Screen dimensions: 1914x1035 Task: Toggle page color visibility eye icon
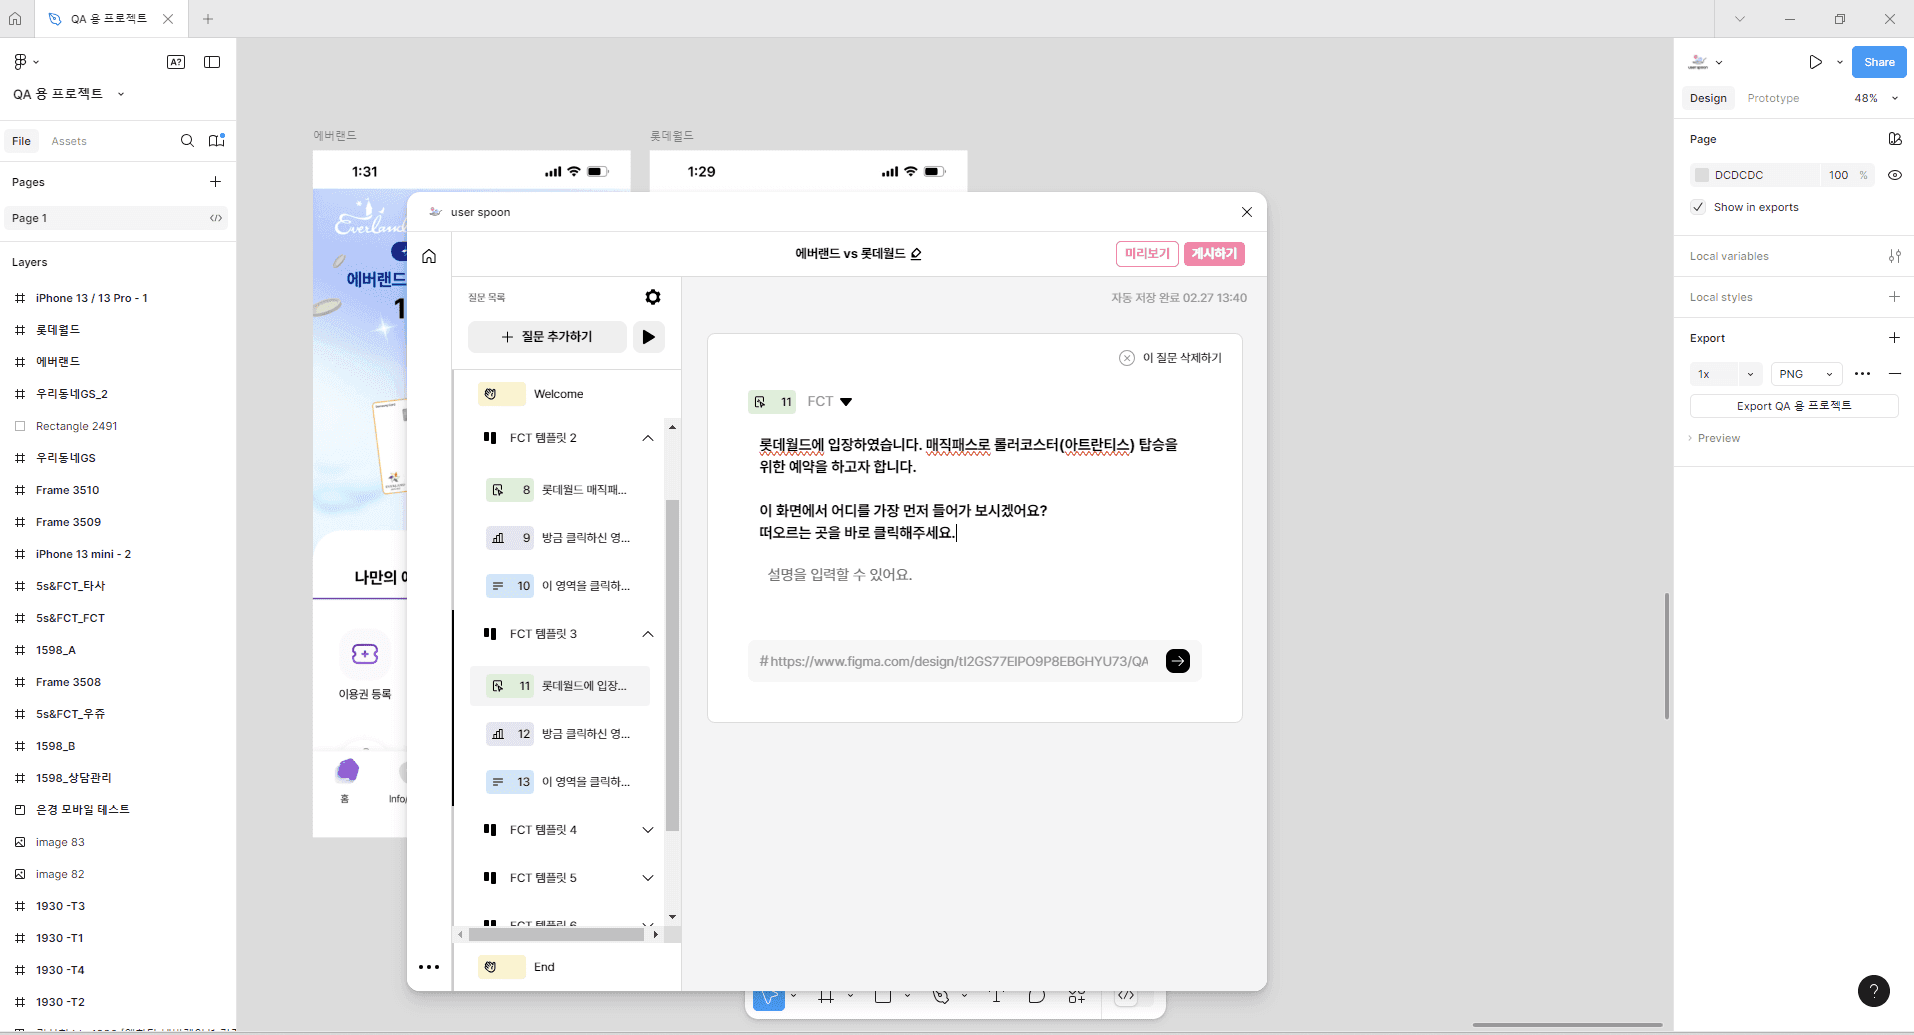coord(1895,175)
